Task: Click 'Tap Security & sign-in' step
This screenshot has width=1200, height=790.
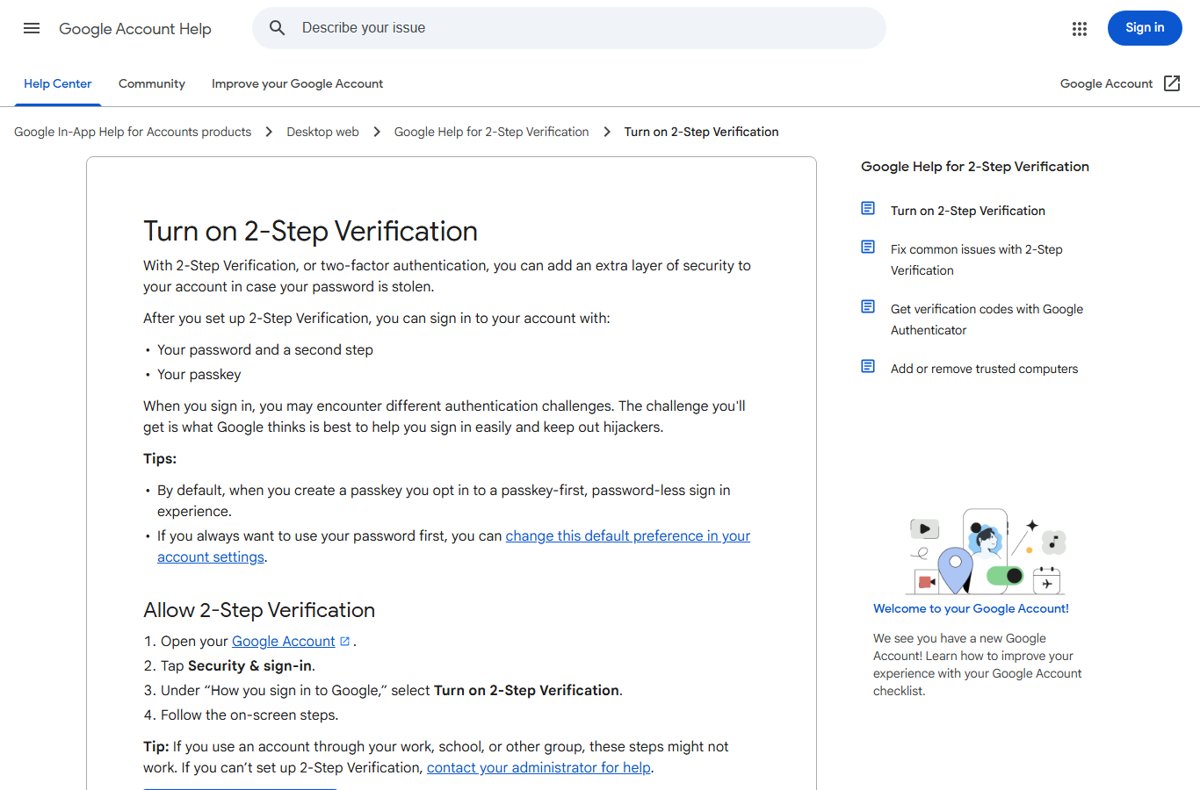Action: (238, 666)
